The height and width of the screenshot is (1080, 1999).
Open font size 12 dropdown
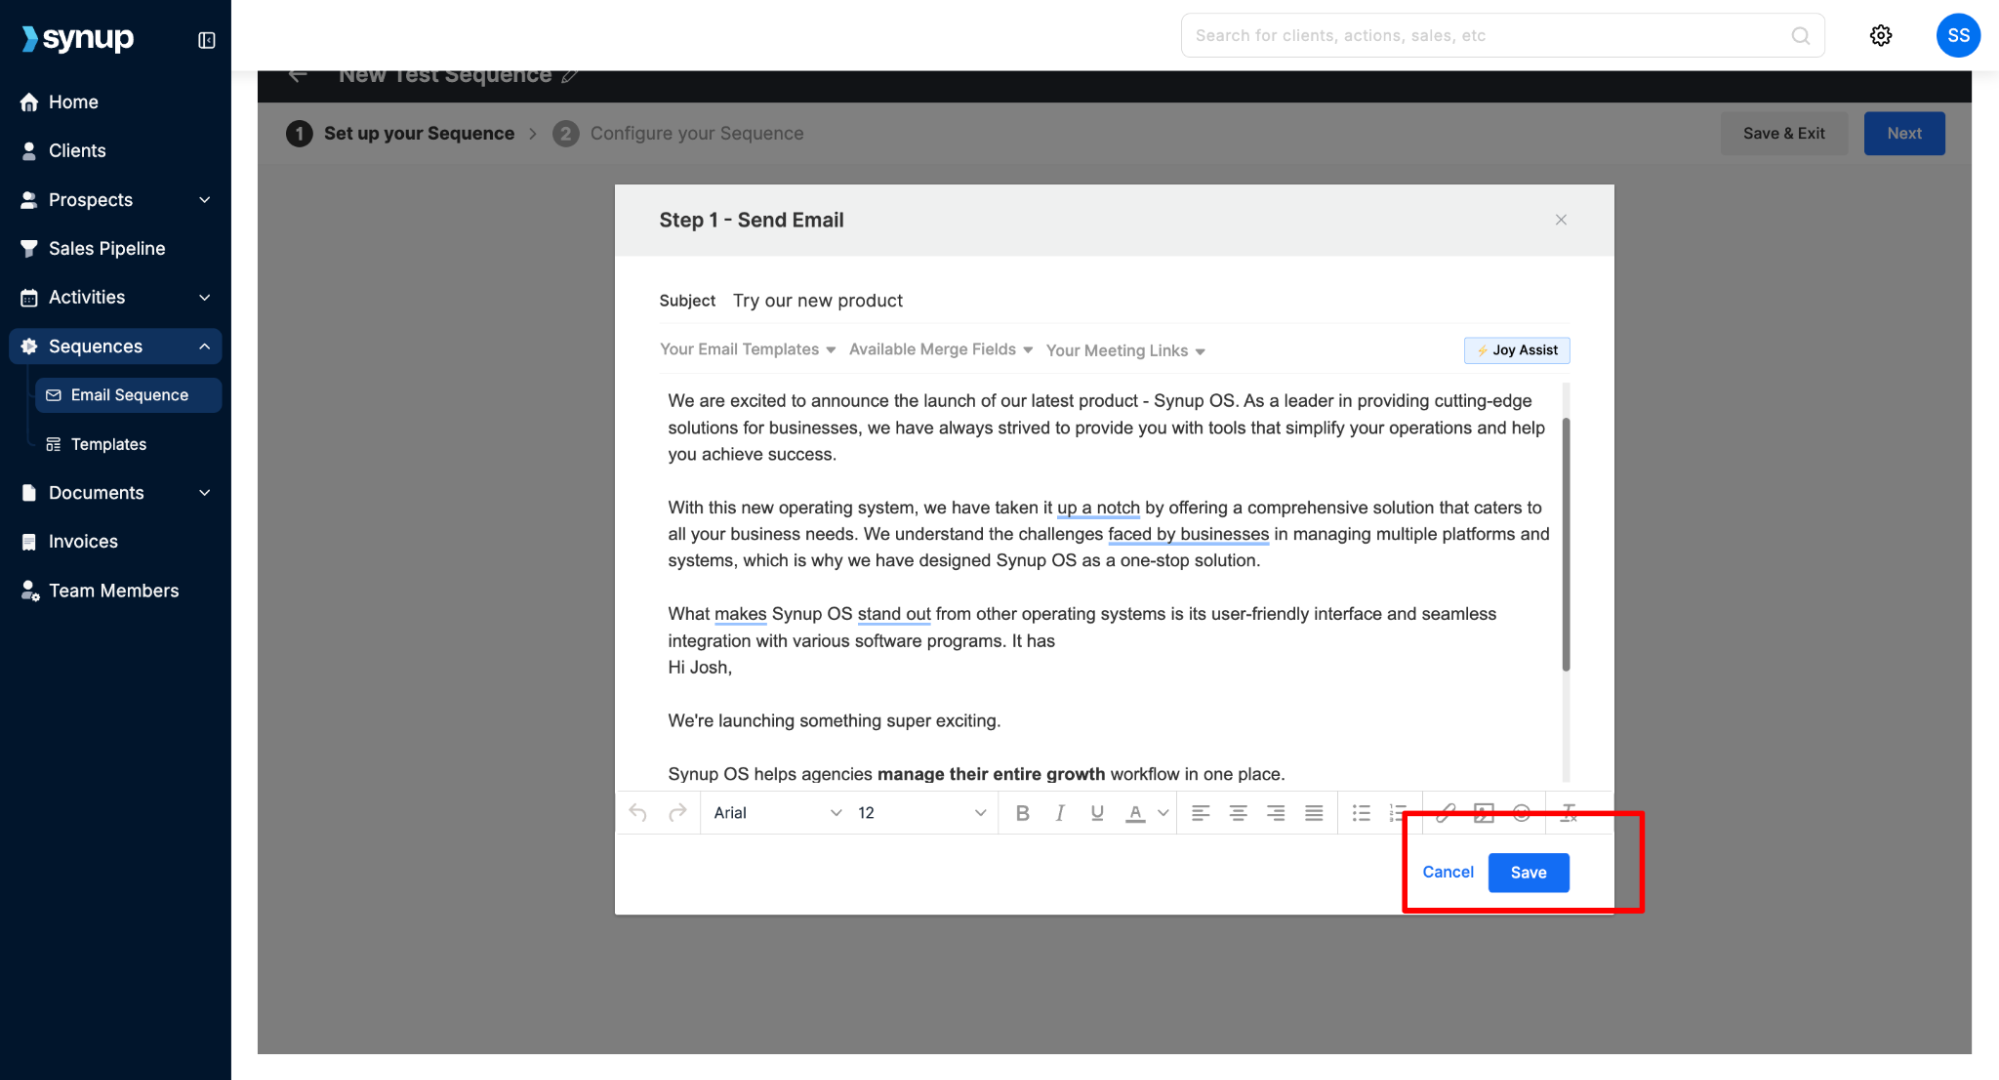(x=922, y=813)
